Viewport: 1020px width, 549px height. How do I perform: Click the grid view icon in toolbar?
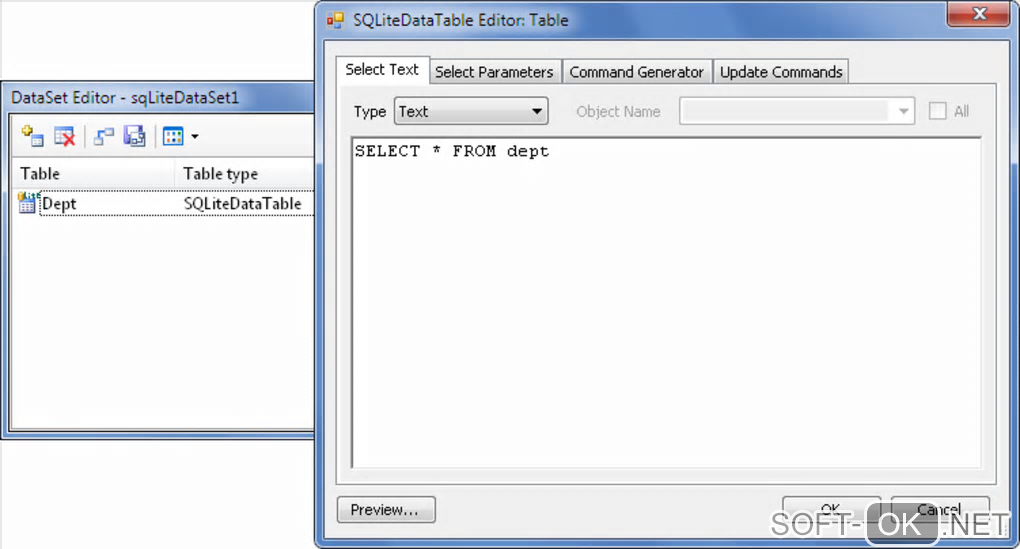173,137
